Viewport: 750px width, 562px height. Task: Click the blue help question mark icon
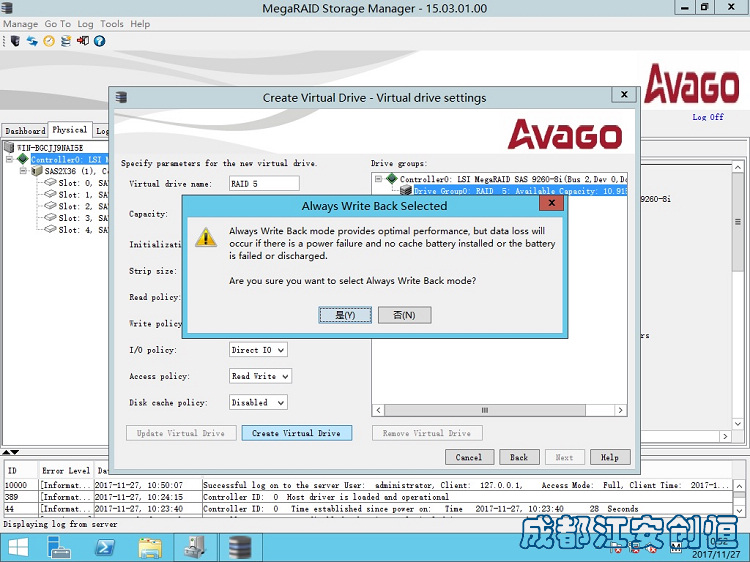point(99,41)
